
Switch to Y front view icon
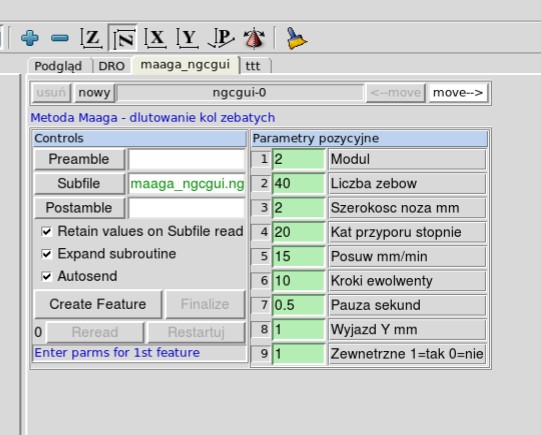tap(188, 38)
